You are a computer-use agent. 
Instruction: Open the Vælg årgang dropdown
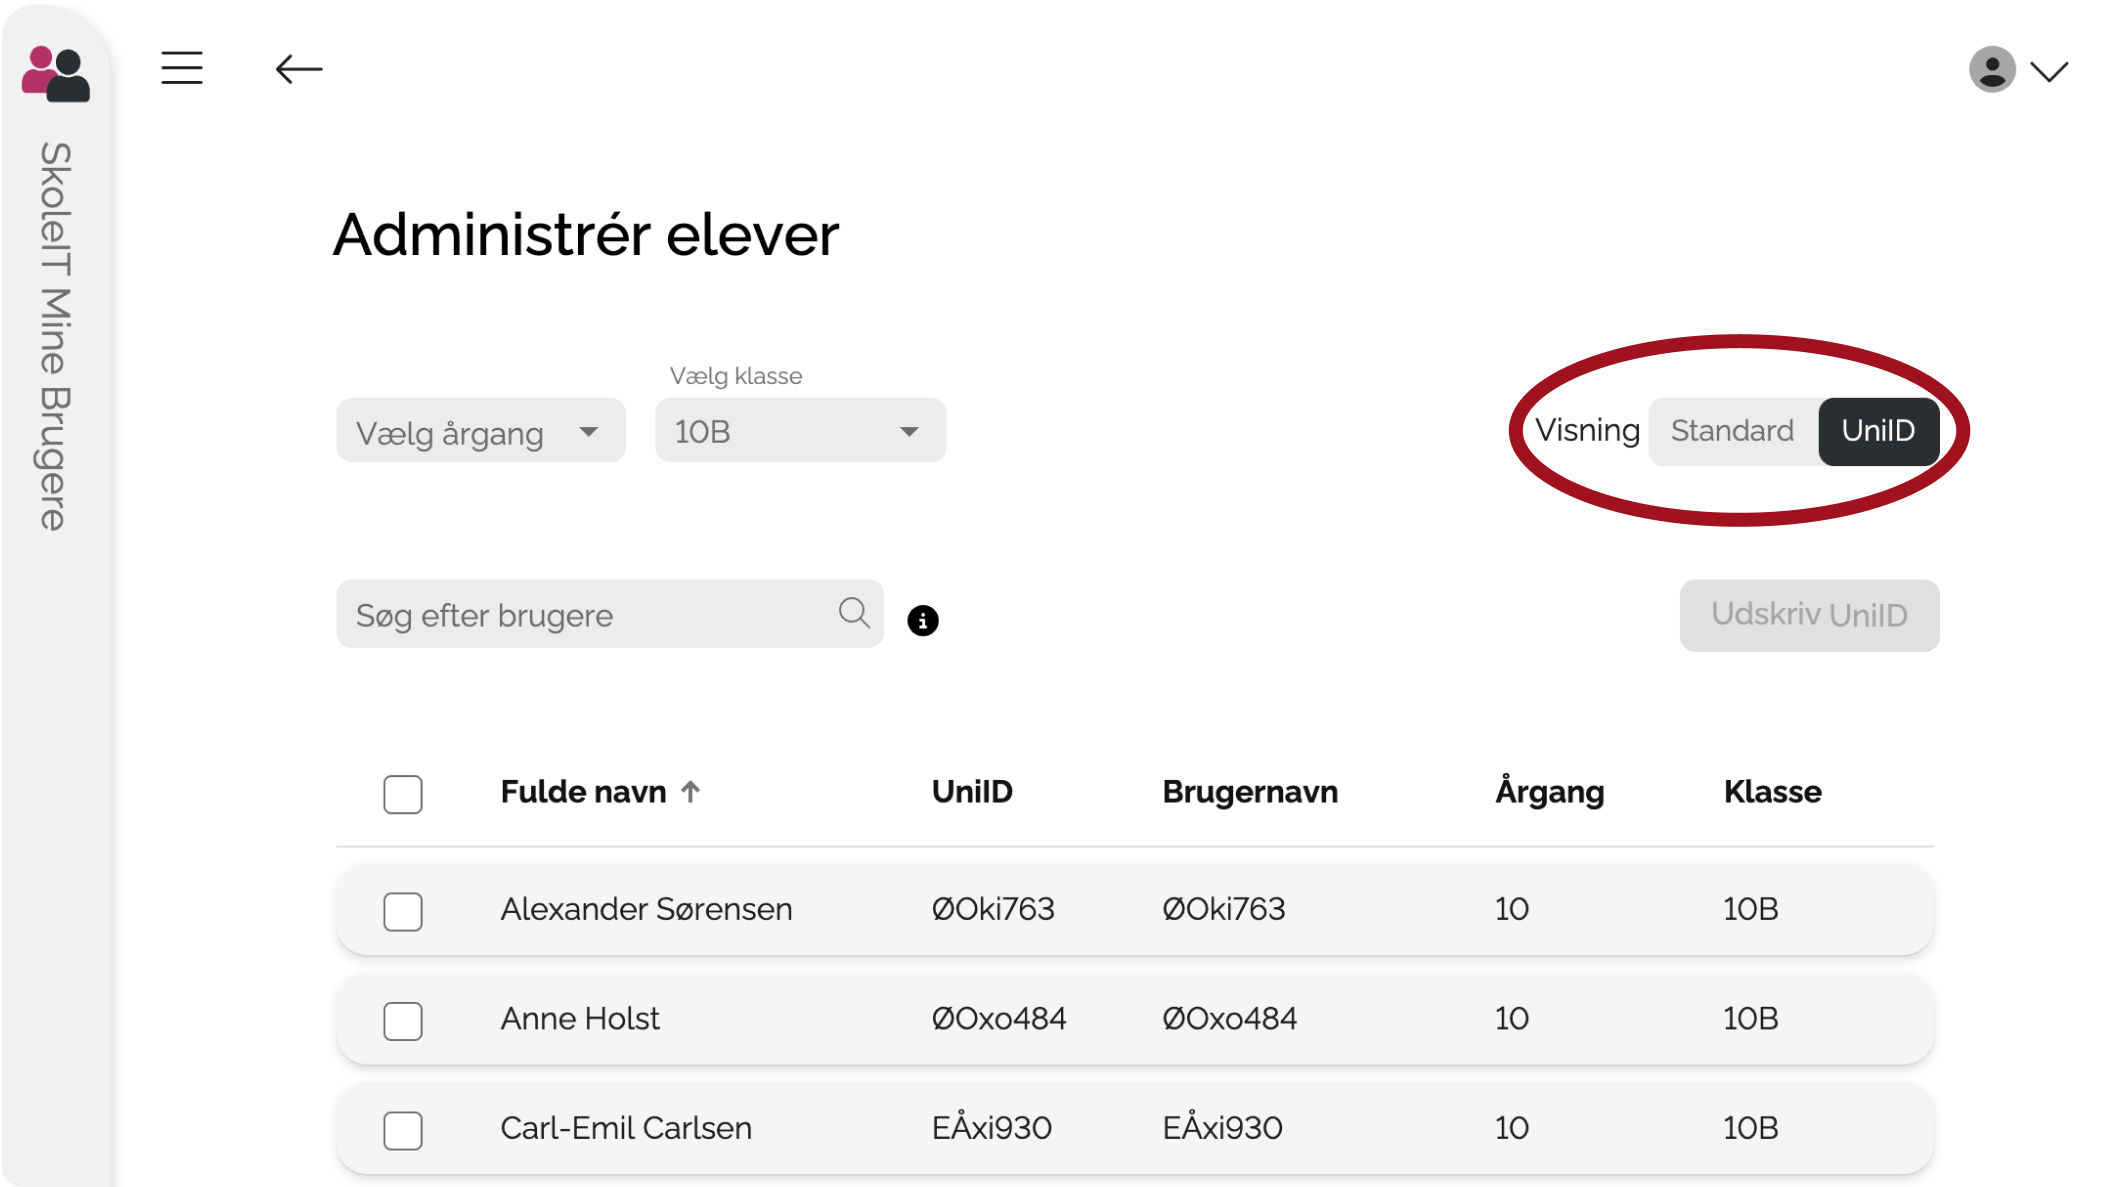tap(480, 432)
